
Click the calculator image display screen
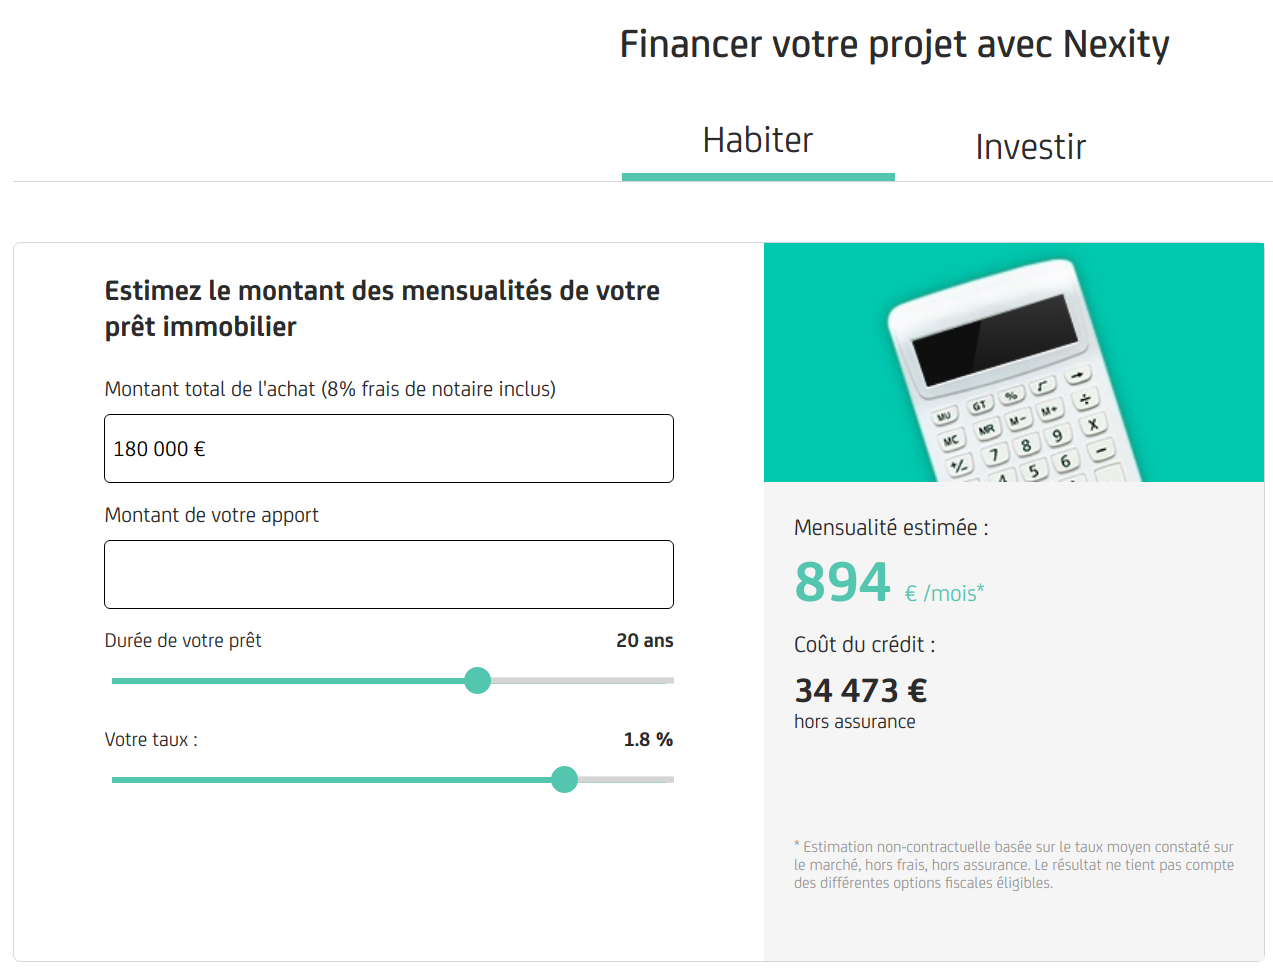tap(994, 339)
